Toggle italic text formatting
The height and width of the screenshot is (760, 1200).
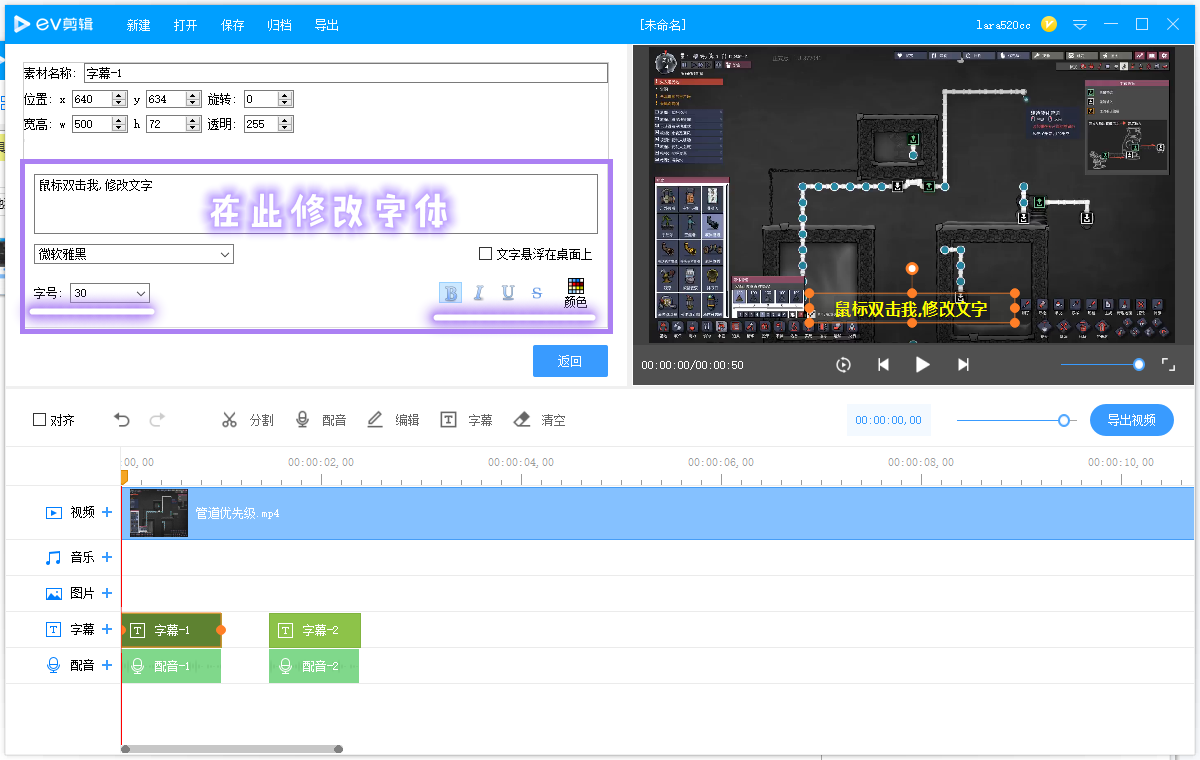click(x=479, y=293)
